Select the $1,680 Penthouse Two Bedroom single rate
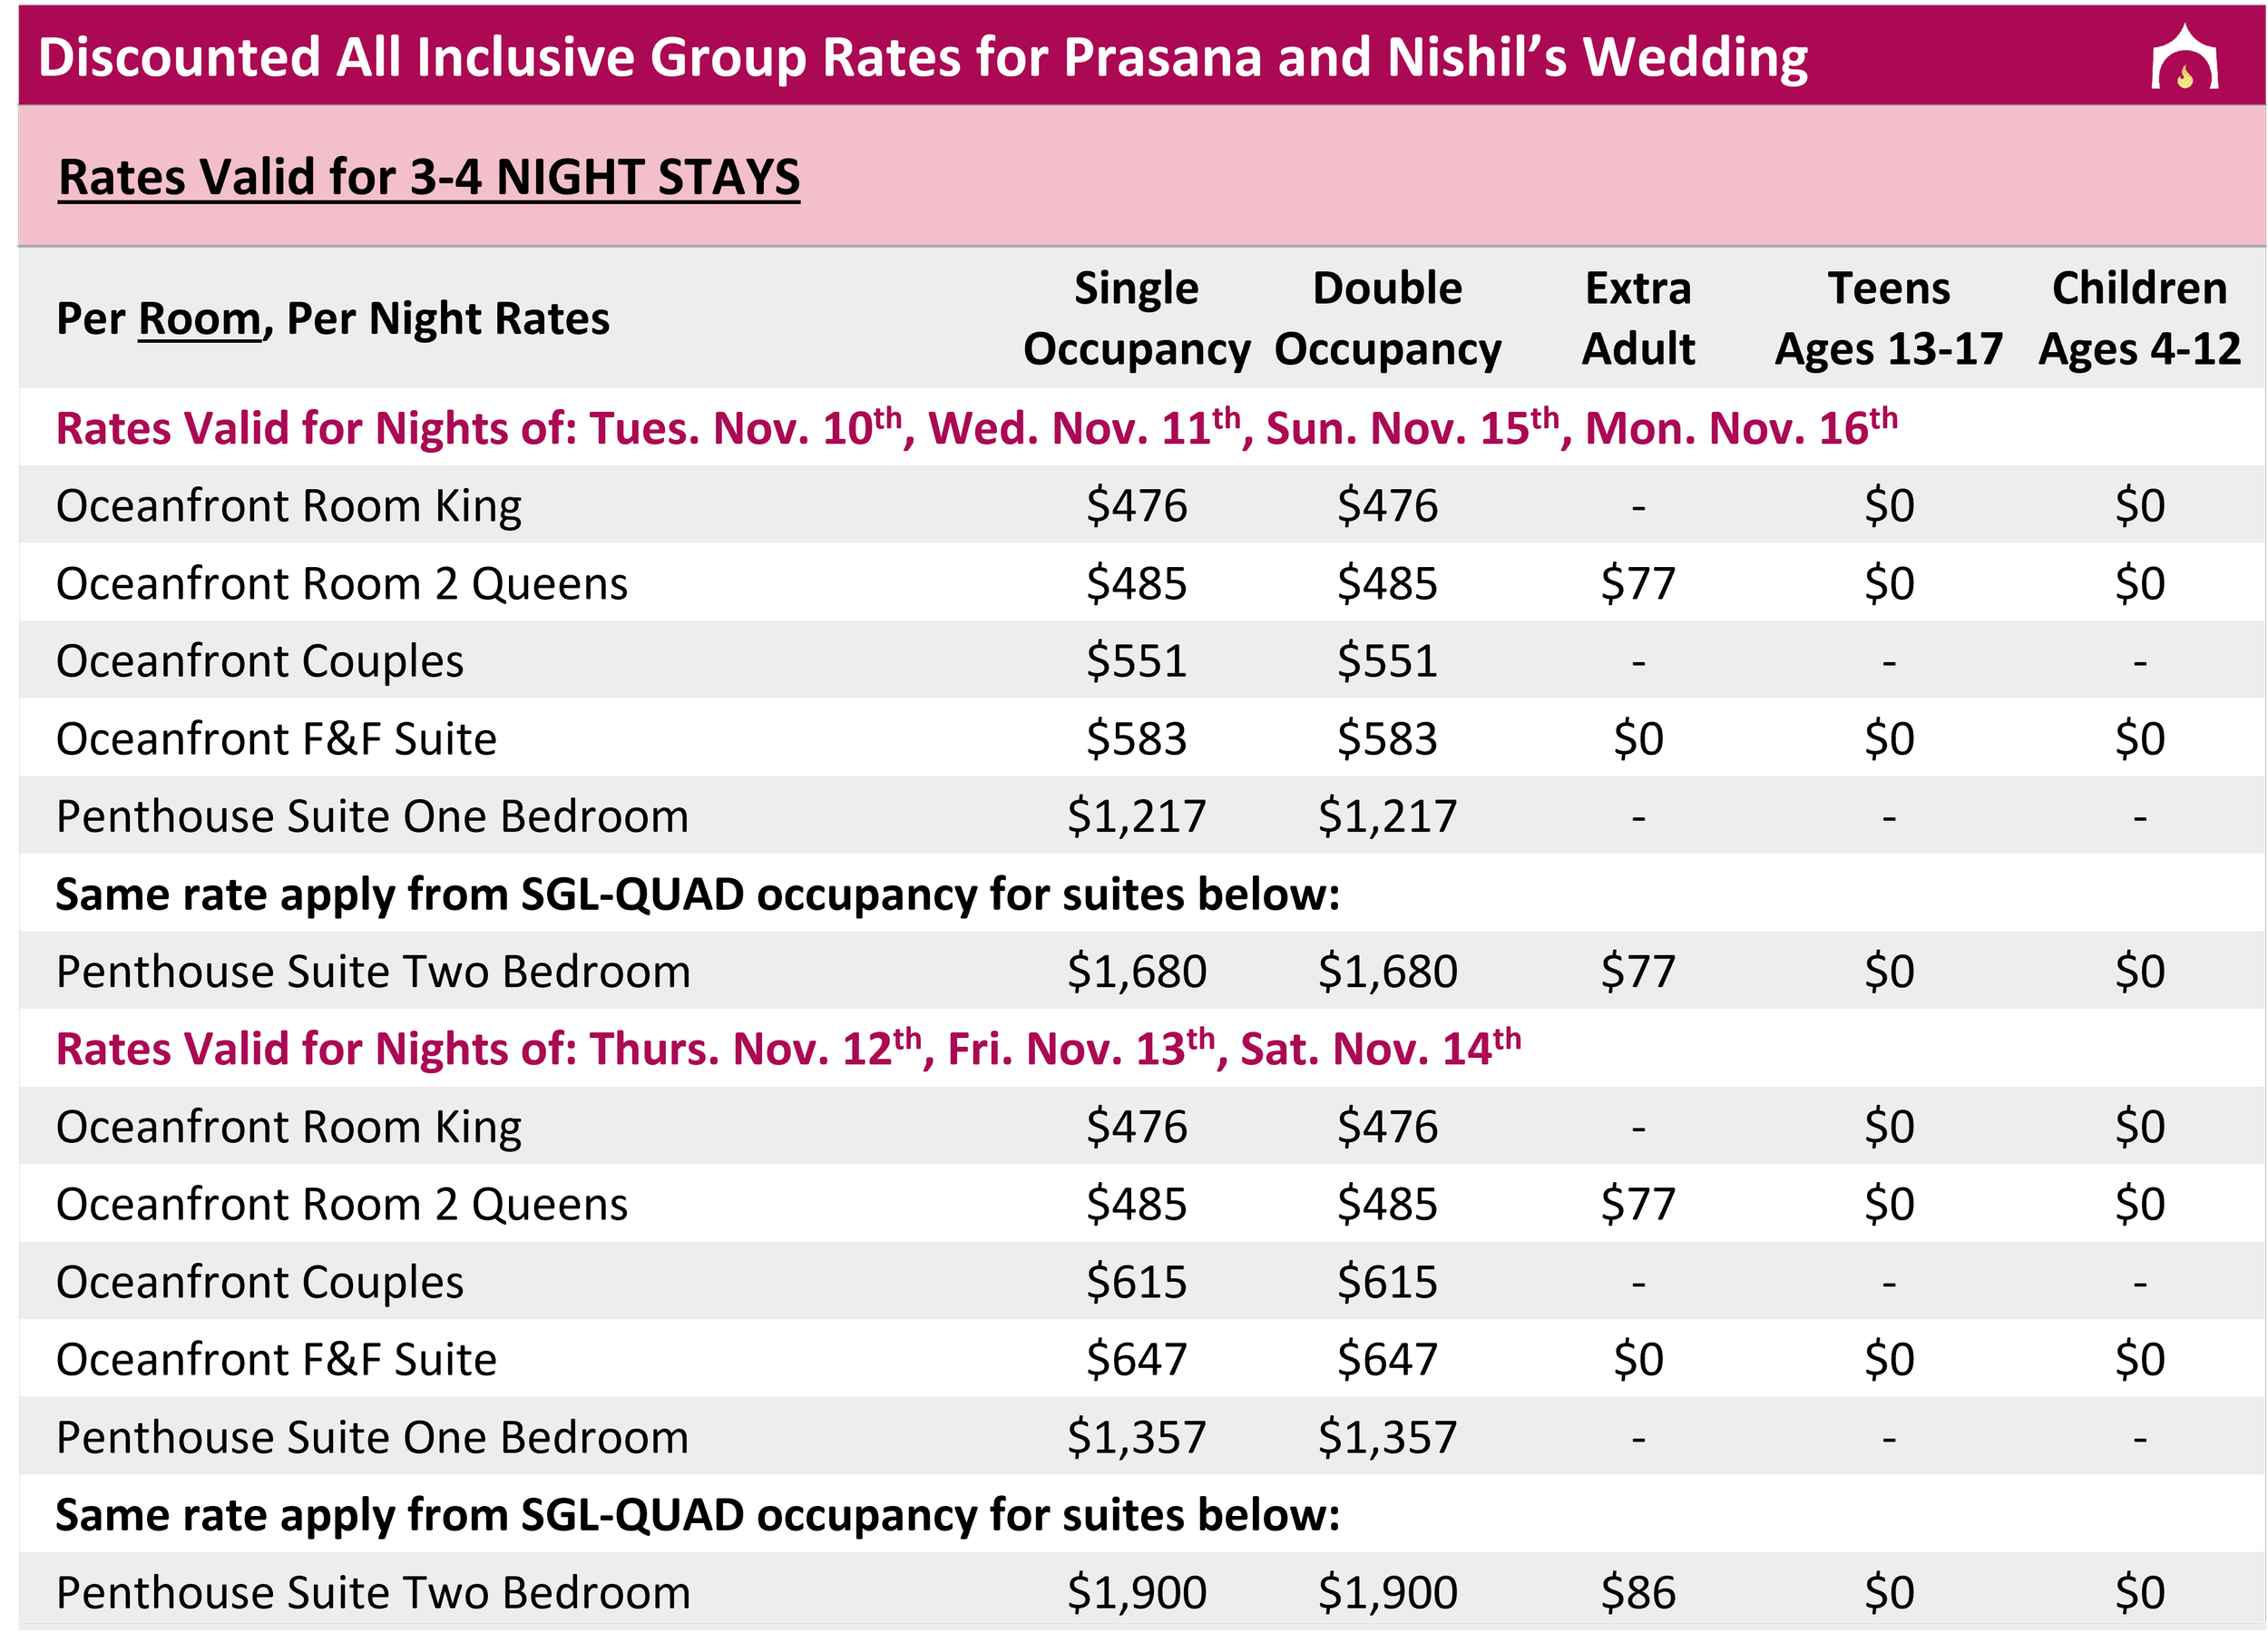Screen dimensions: 2268x1652 pyautogui.click(x=1136, y=971)
